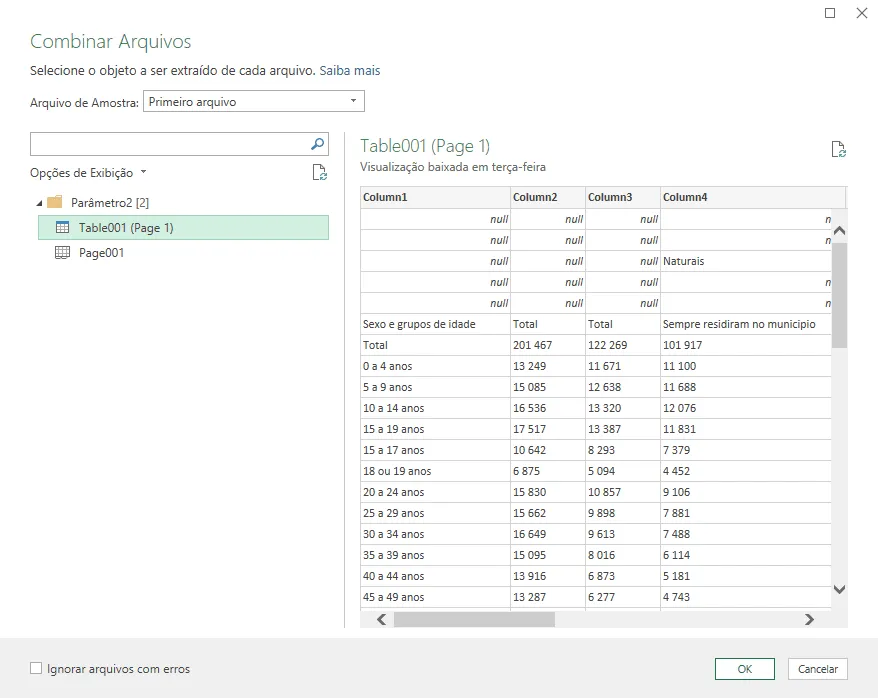Click the '15 a 17 anos' row label
The image size is (878, 698).
pos(435,450)
